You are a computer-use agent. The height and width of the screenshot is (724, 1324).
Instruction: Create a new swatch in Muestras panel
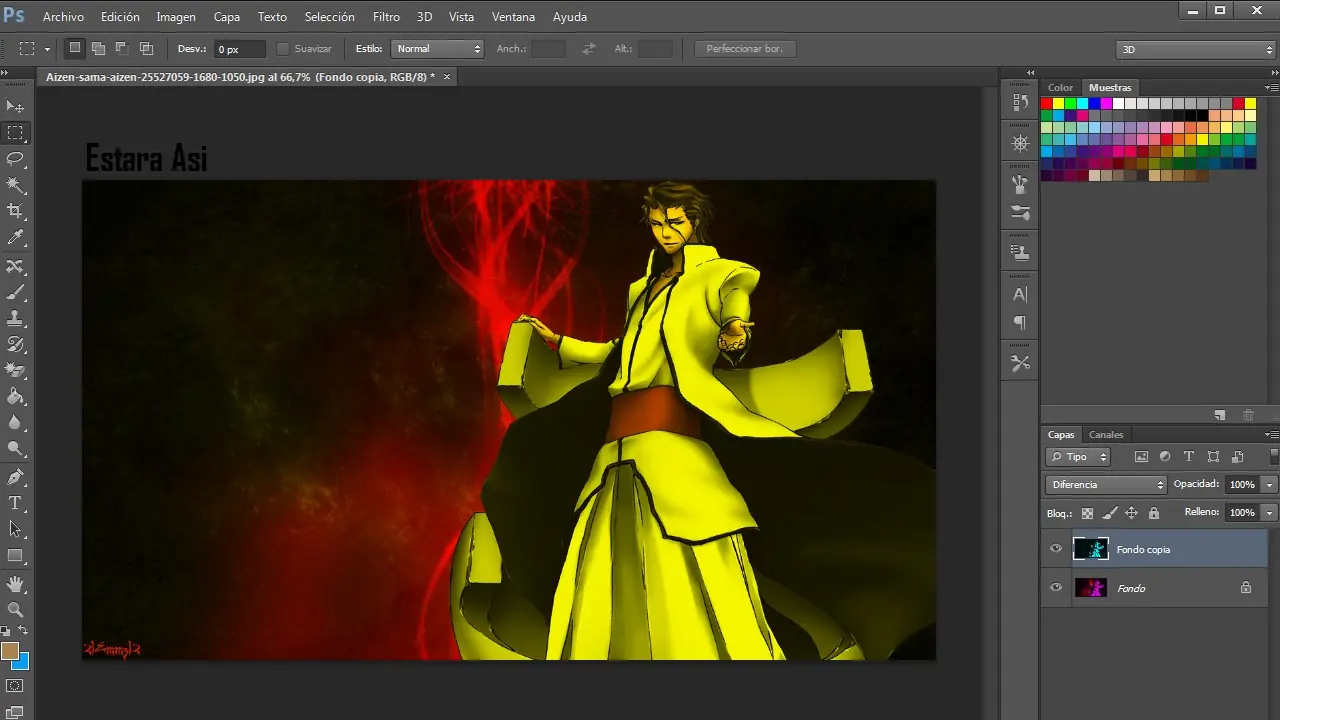coord(1220,415)
